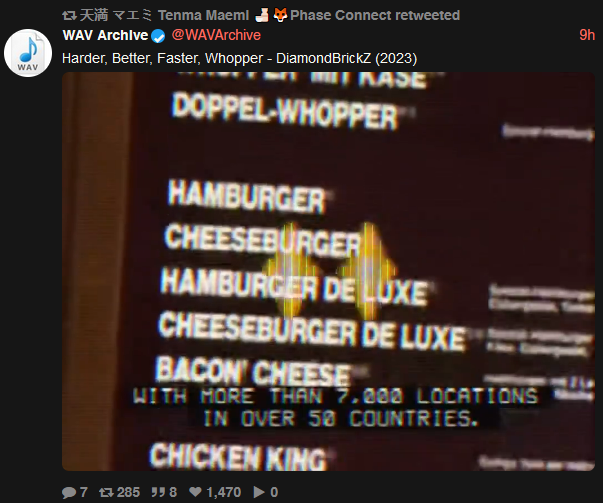Screen dimensions: 603x503
Task: Click the 1,470 likes count
Action: pos(224,492)
